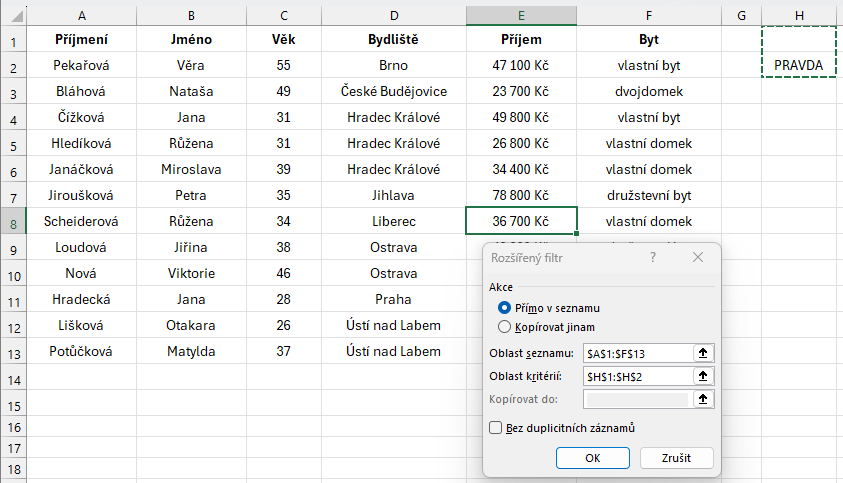Select row 18 header
843x483 pixels.
click(13, 469)
